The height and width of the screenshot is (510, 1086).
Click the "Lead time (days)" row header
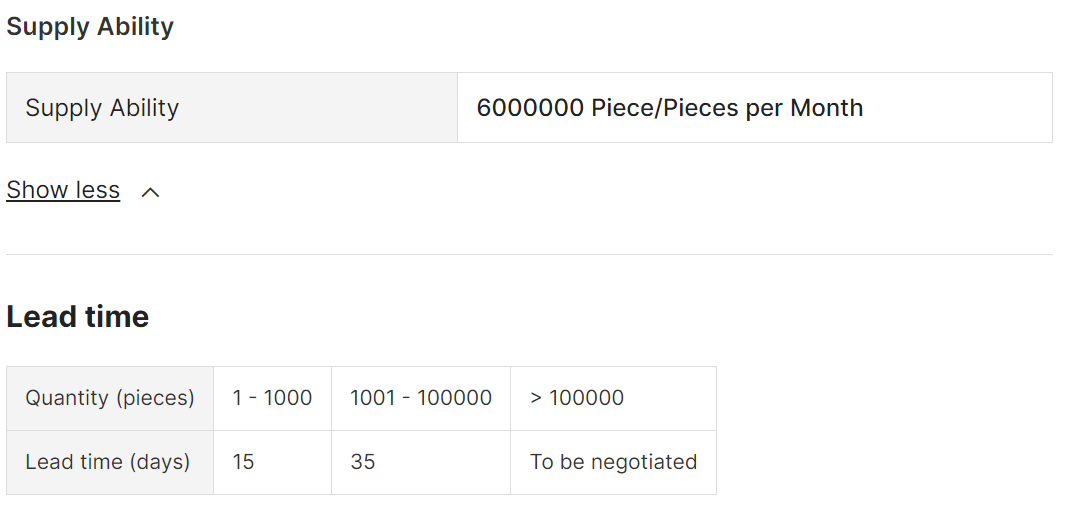[108, 462]
